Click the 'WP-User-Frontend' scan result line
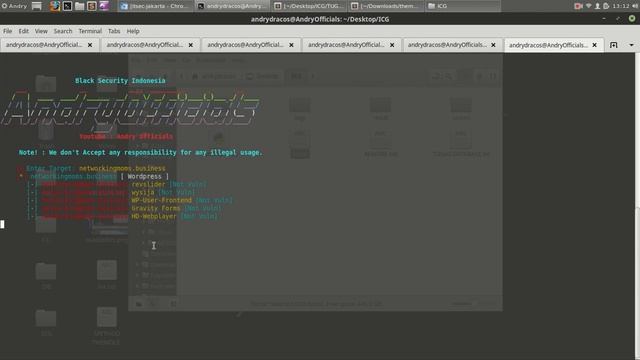640x360 pixels. [129, 200]
